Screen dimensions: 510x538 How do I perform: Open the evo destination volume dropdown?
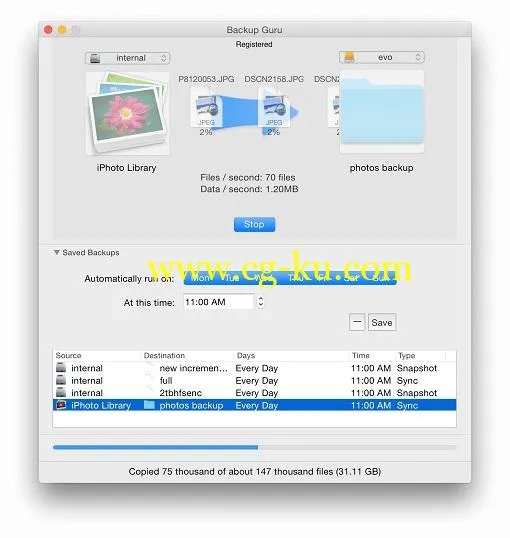382,57
